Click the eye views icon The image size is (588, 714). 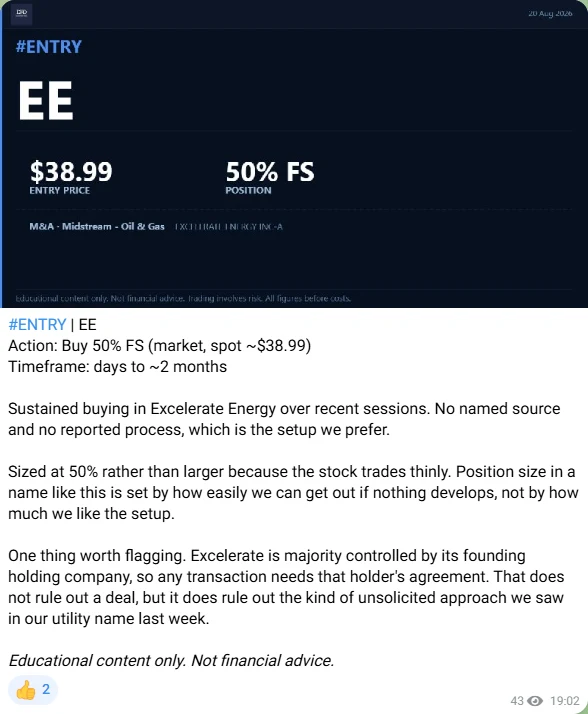[x=535, y=701]
